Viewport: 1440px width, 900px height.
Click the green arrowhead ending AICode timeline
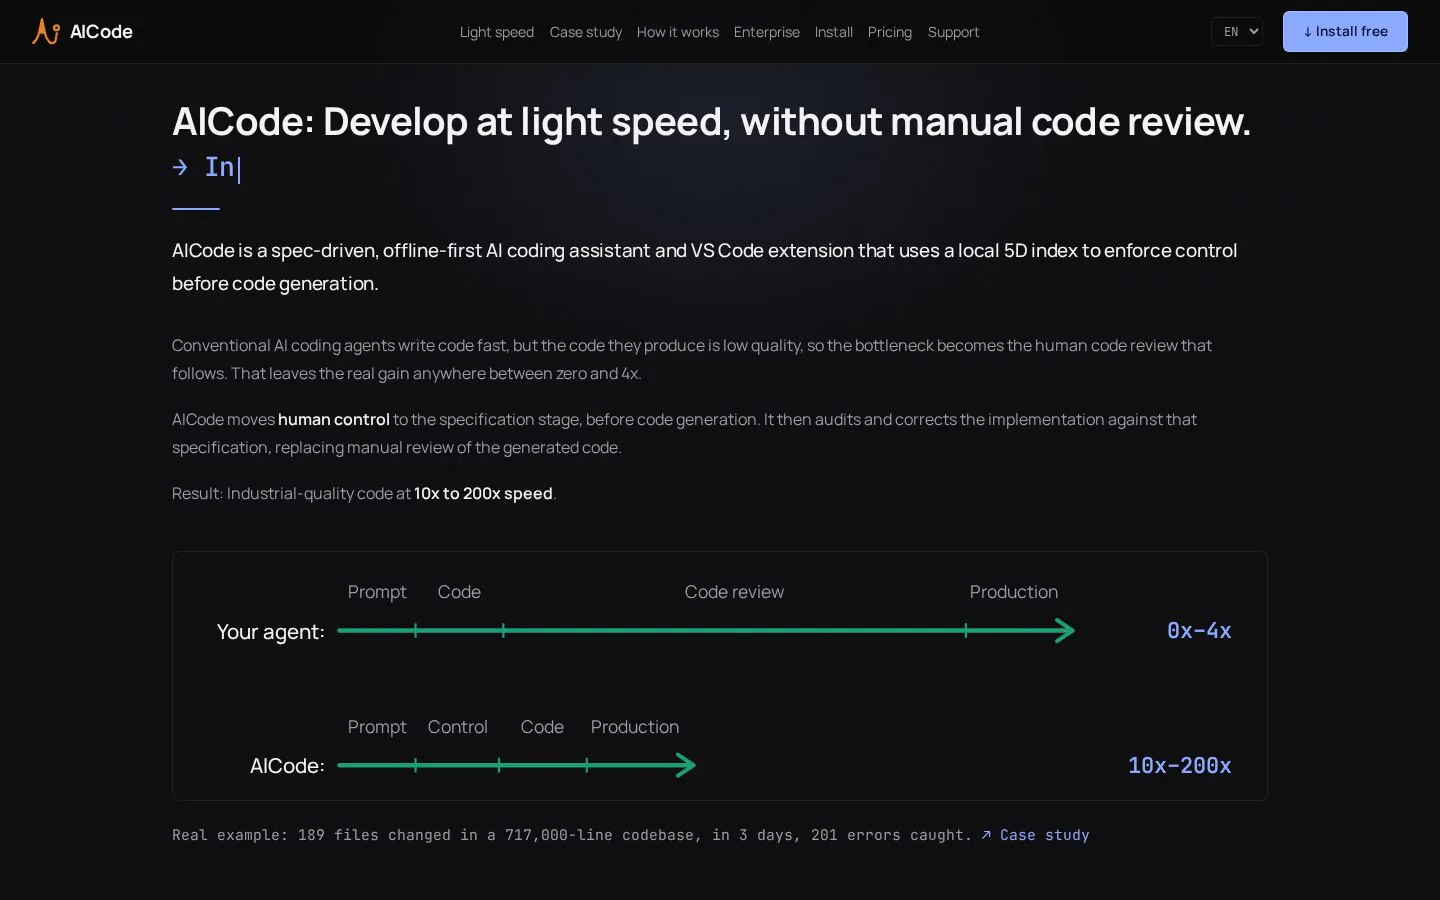686,766
